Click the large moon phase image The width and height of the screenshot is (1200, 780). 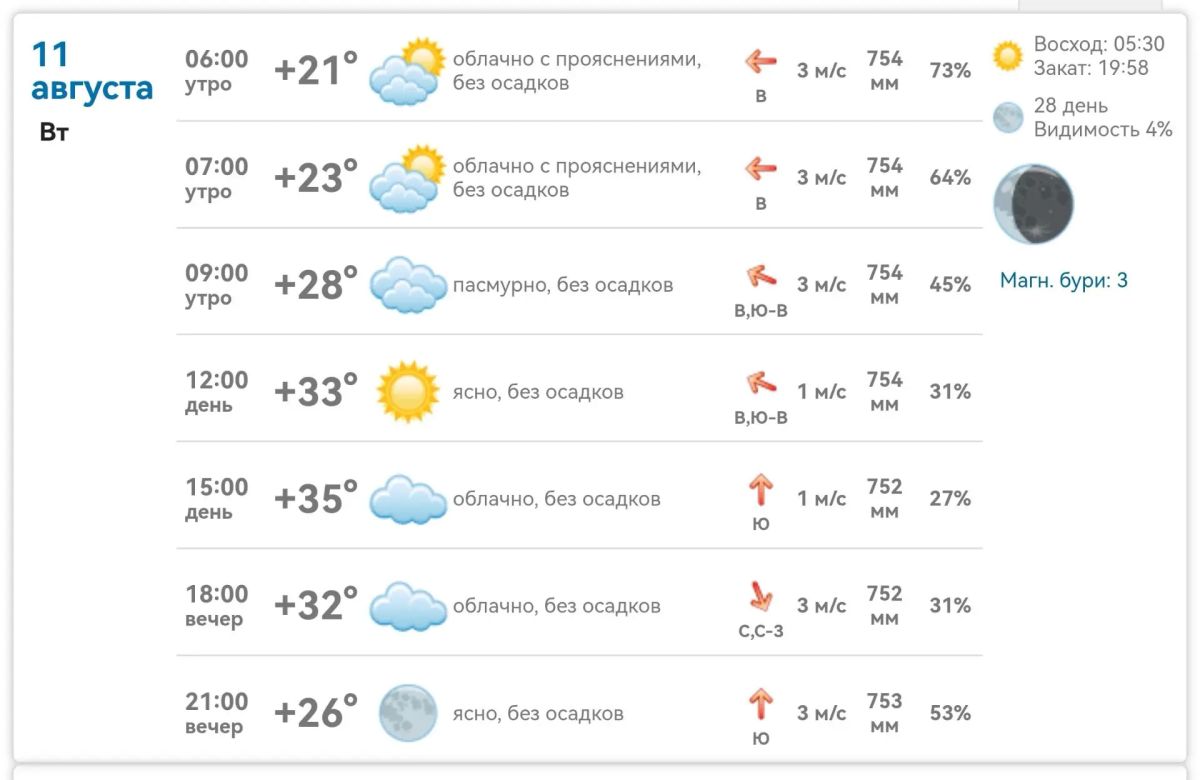point(1033,204)
